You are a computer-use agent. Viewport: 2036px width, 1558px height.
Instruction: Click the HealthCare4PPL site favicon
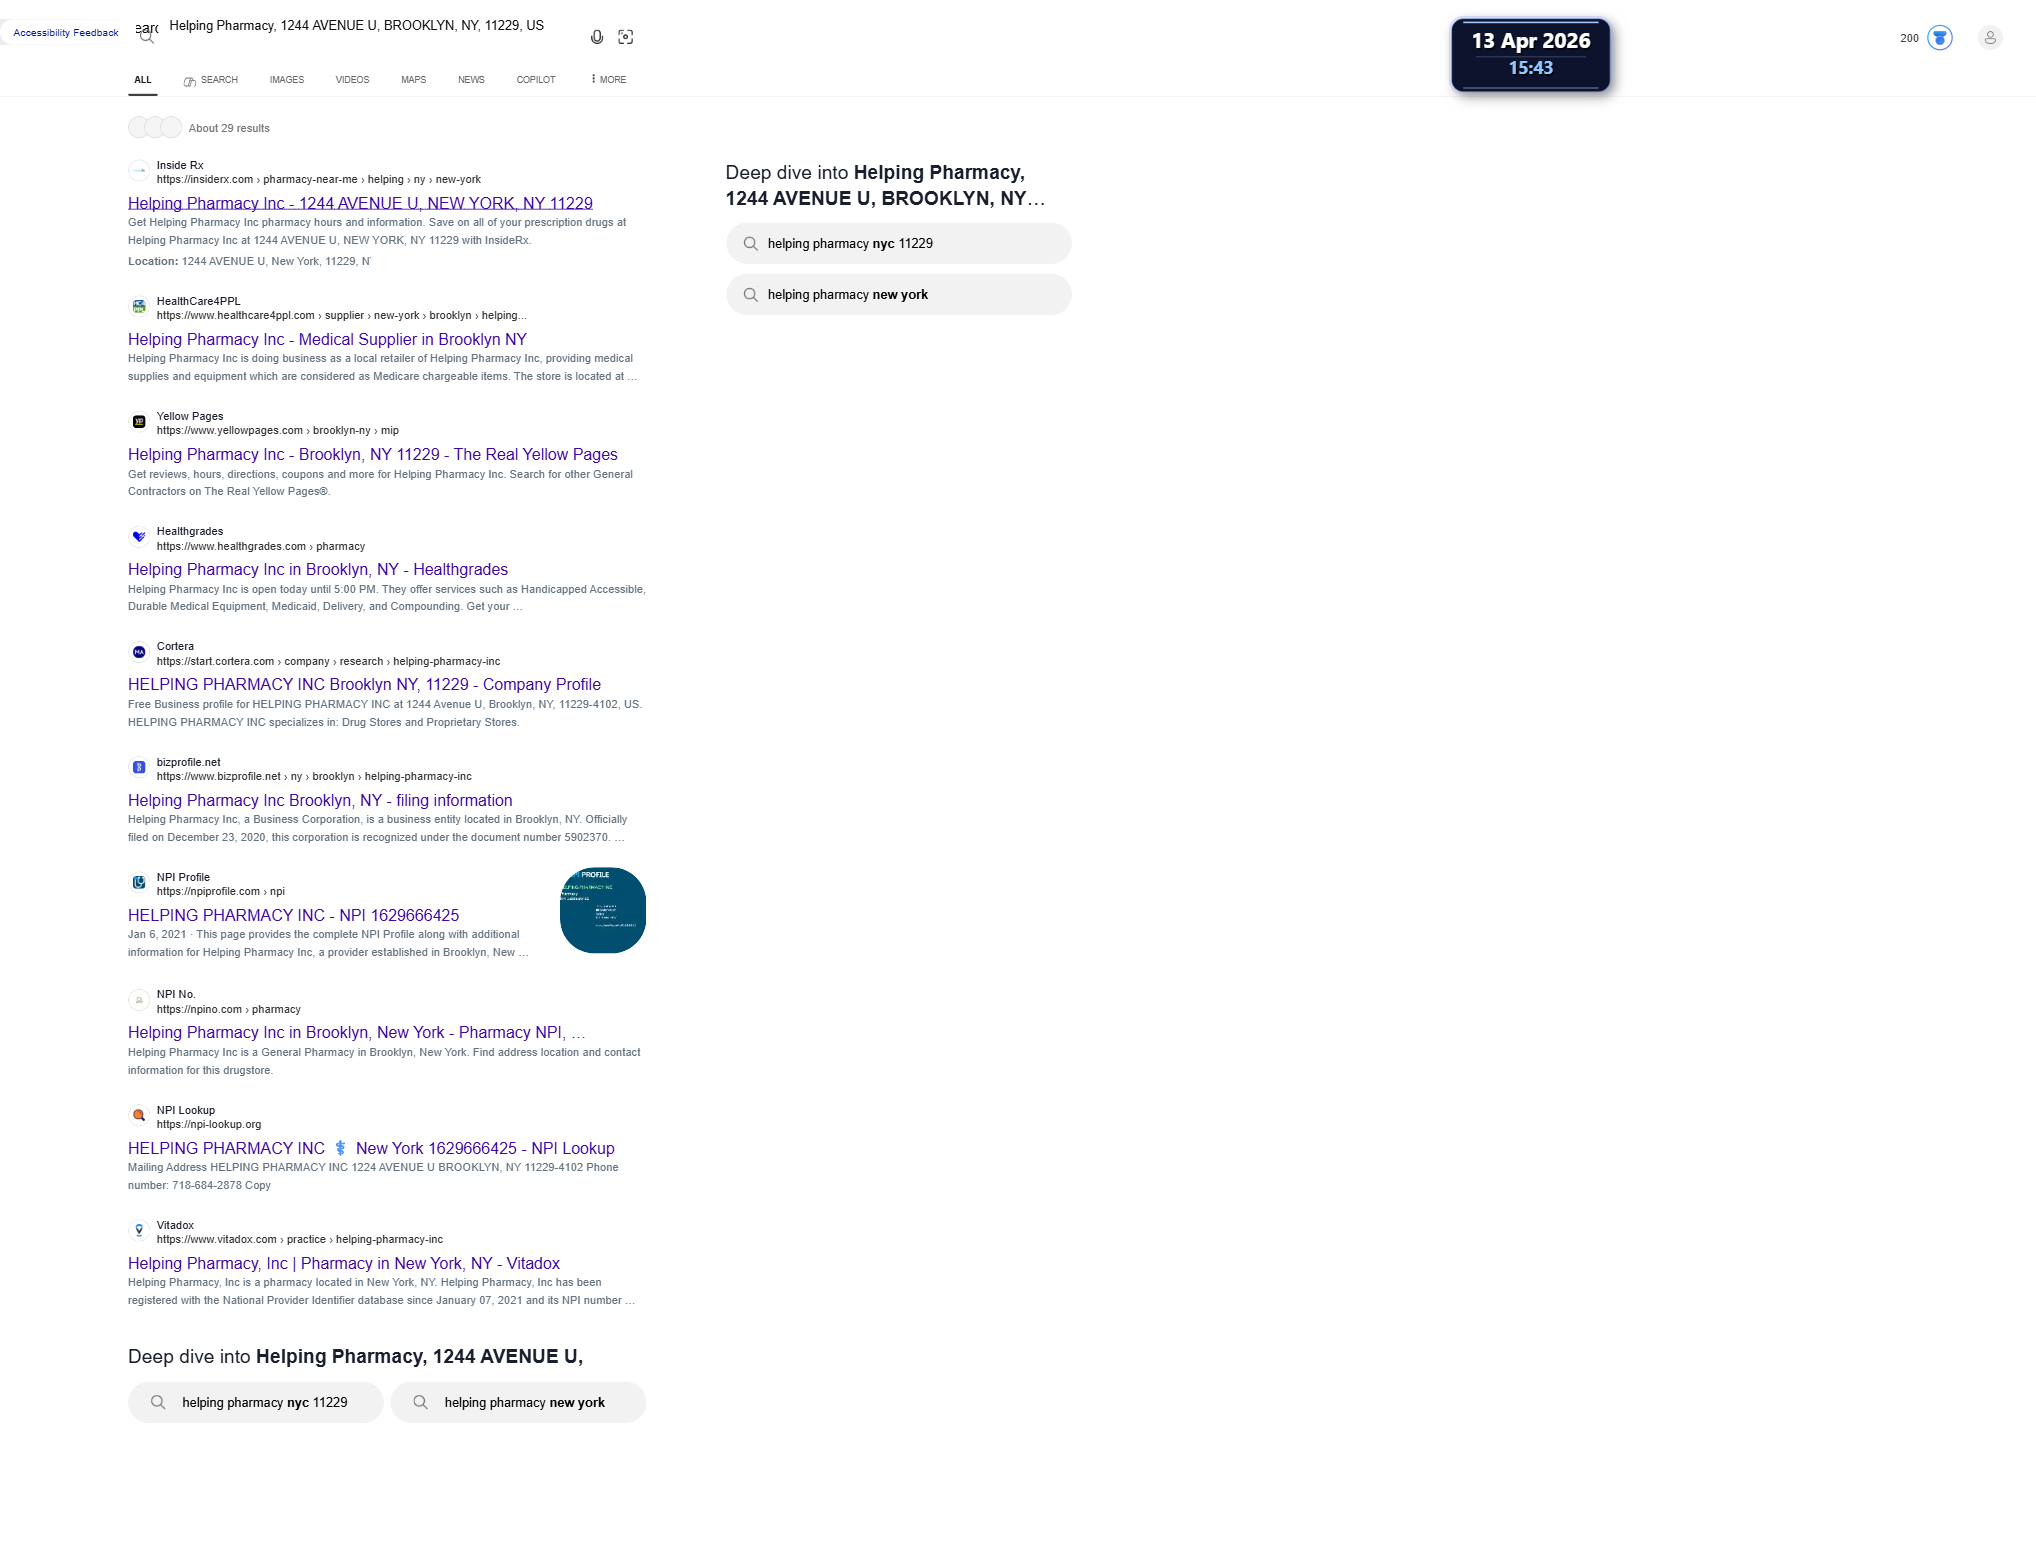click(139, 307)
